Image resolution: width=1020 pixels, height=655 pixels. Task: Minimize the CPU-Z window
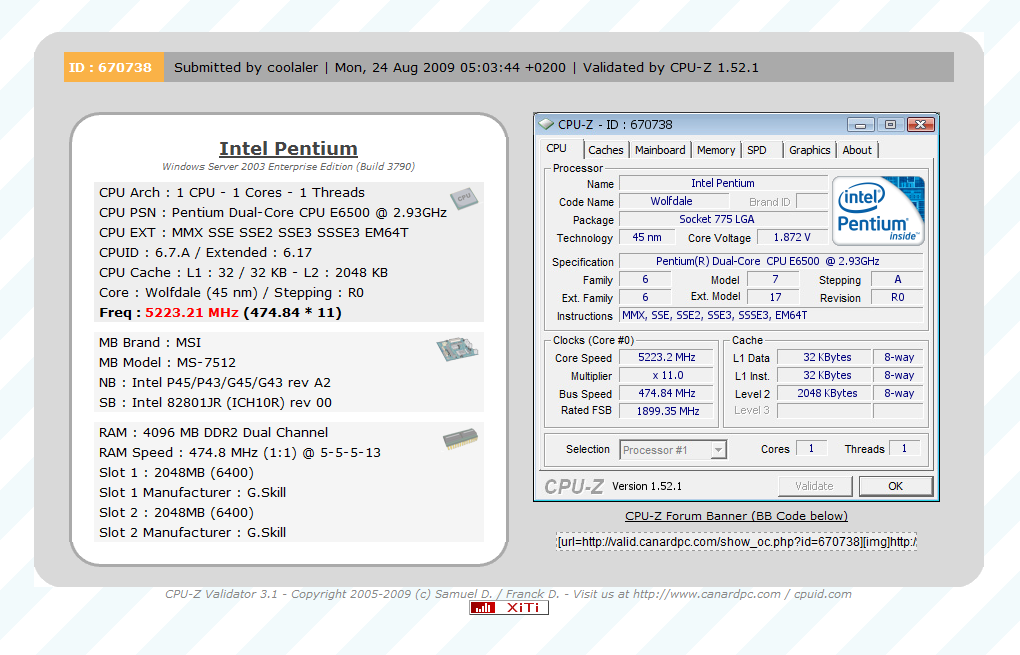861,124
